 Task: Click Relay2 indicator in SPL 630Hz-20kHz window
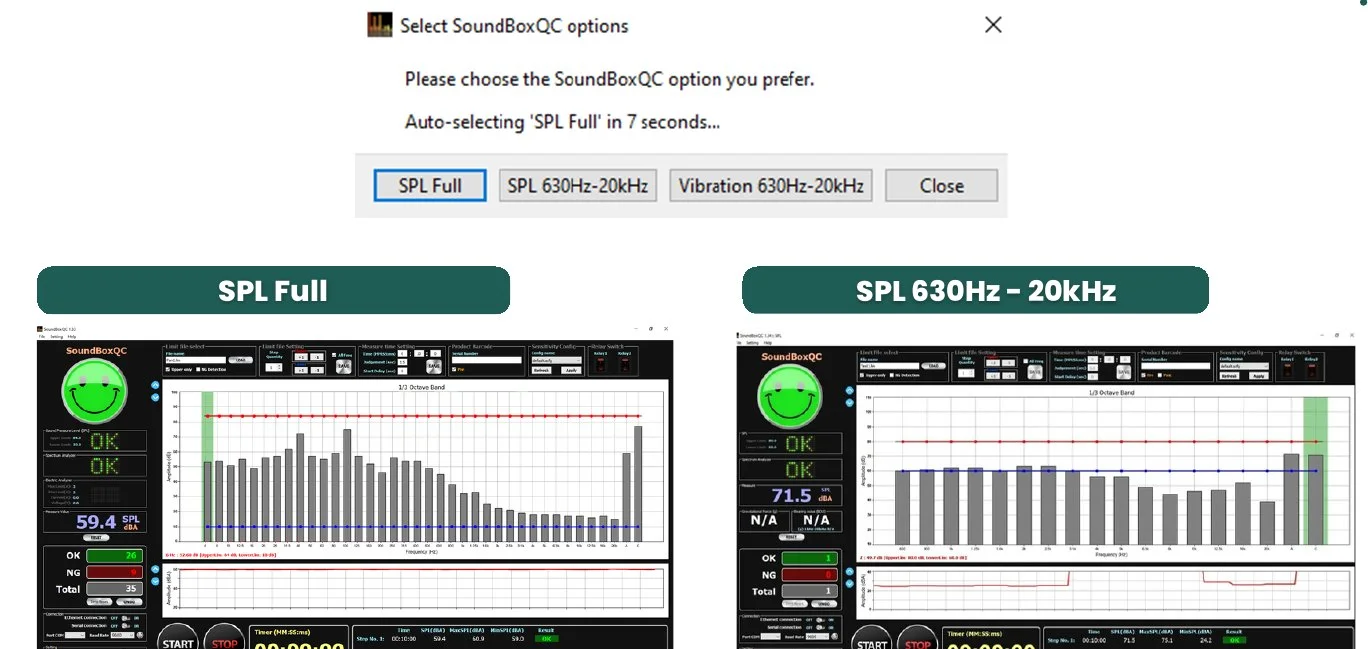tap(1311, 370)
